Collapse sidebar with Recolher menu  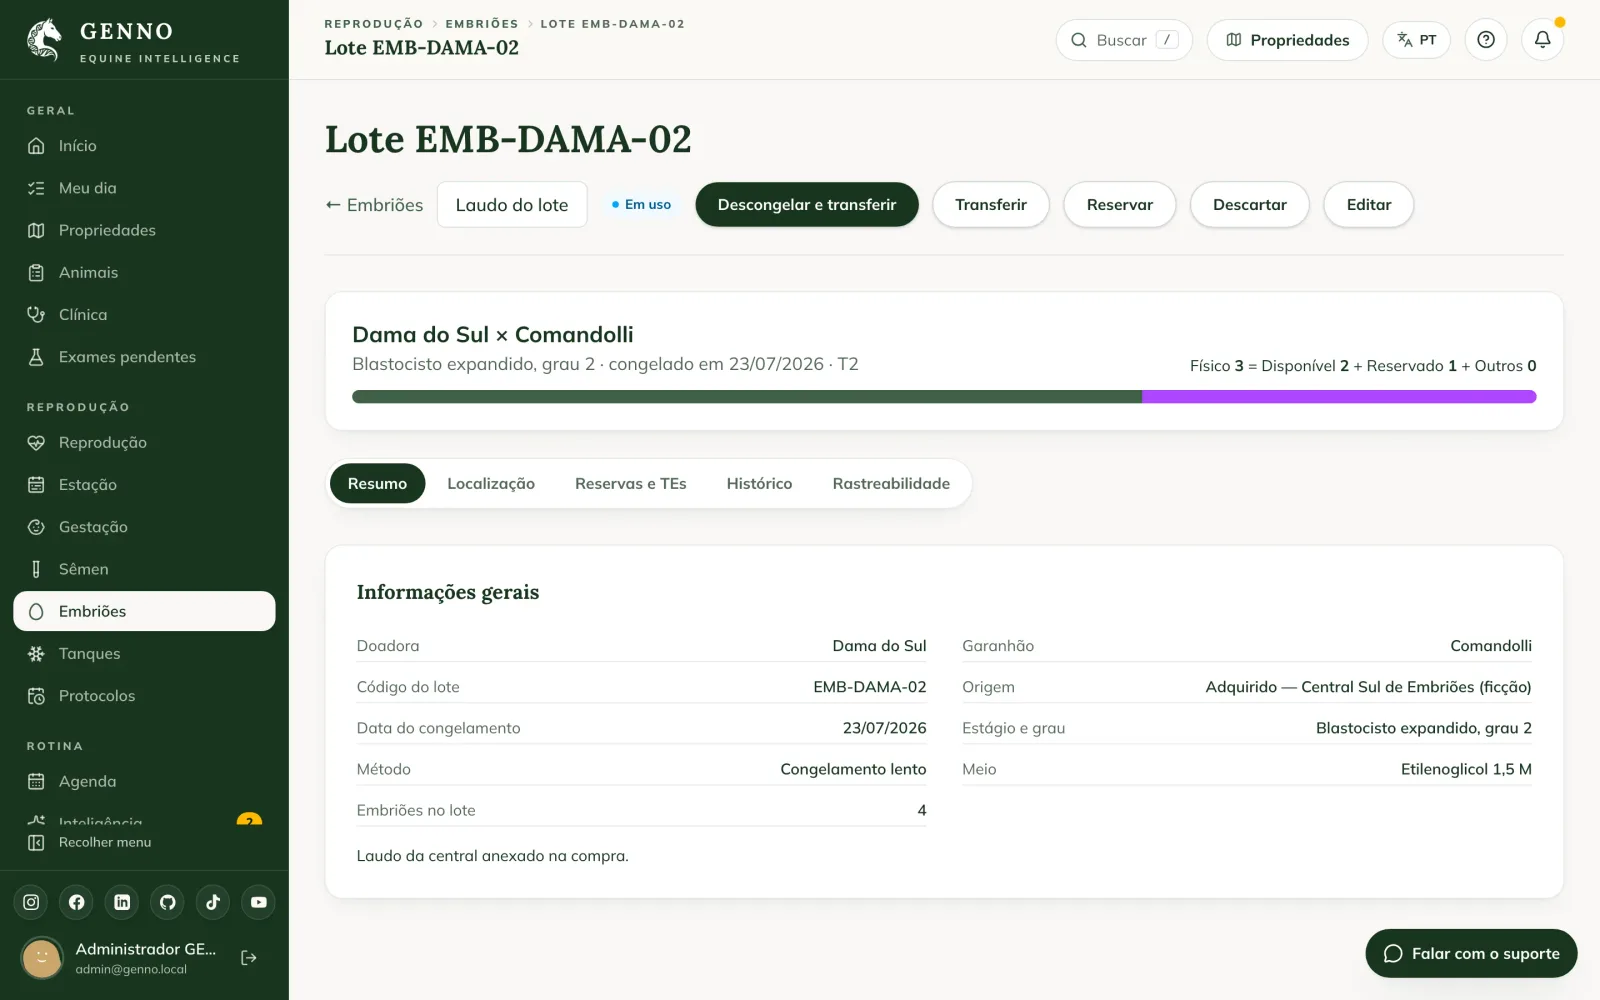[x=90, y=843]
